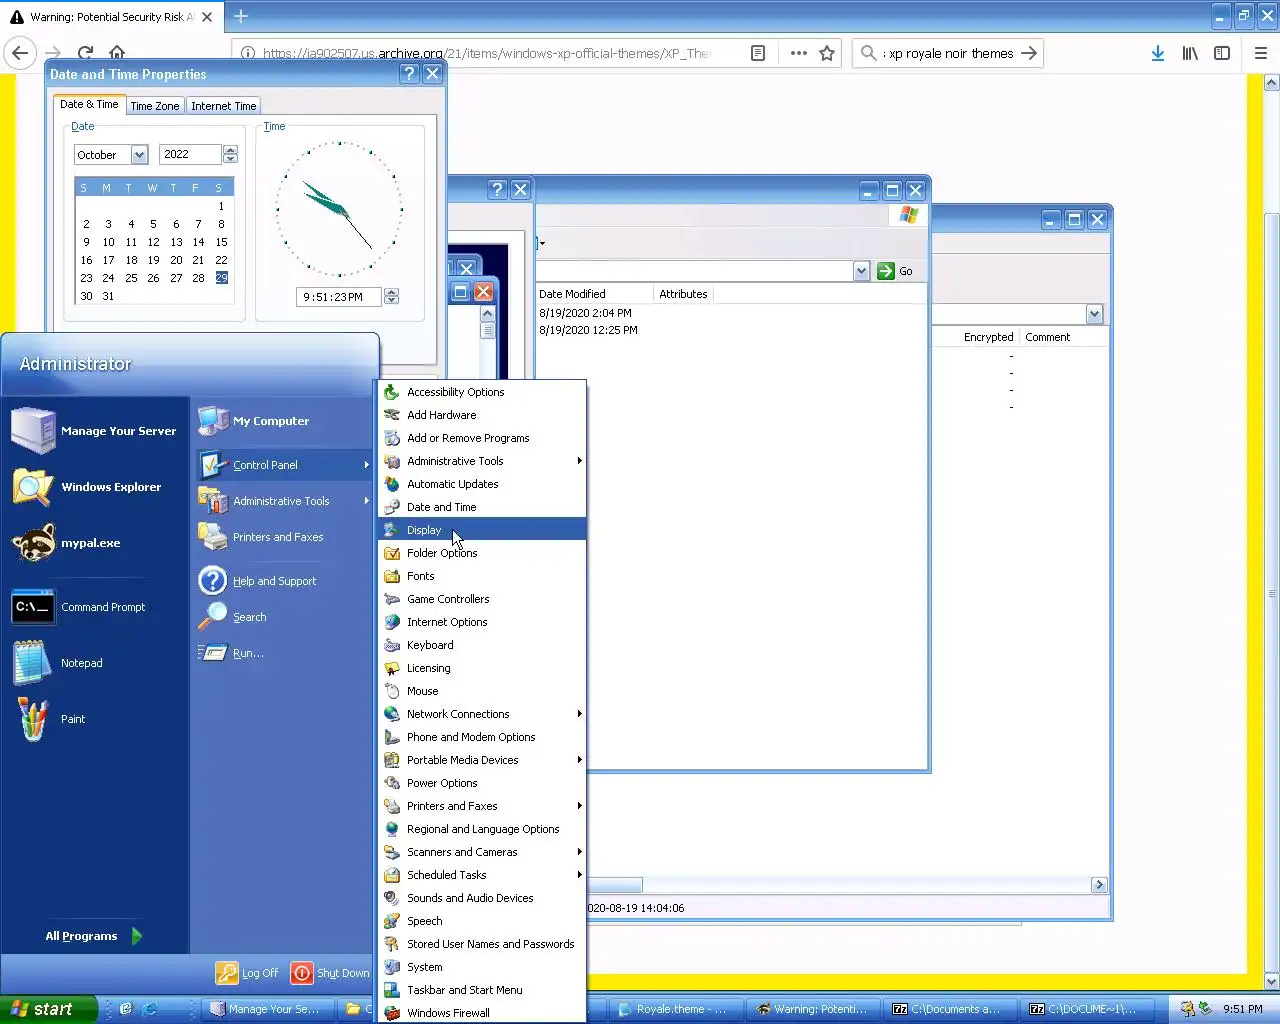
Task: Click the browser search box
Action: (948, 53)
